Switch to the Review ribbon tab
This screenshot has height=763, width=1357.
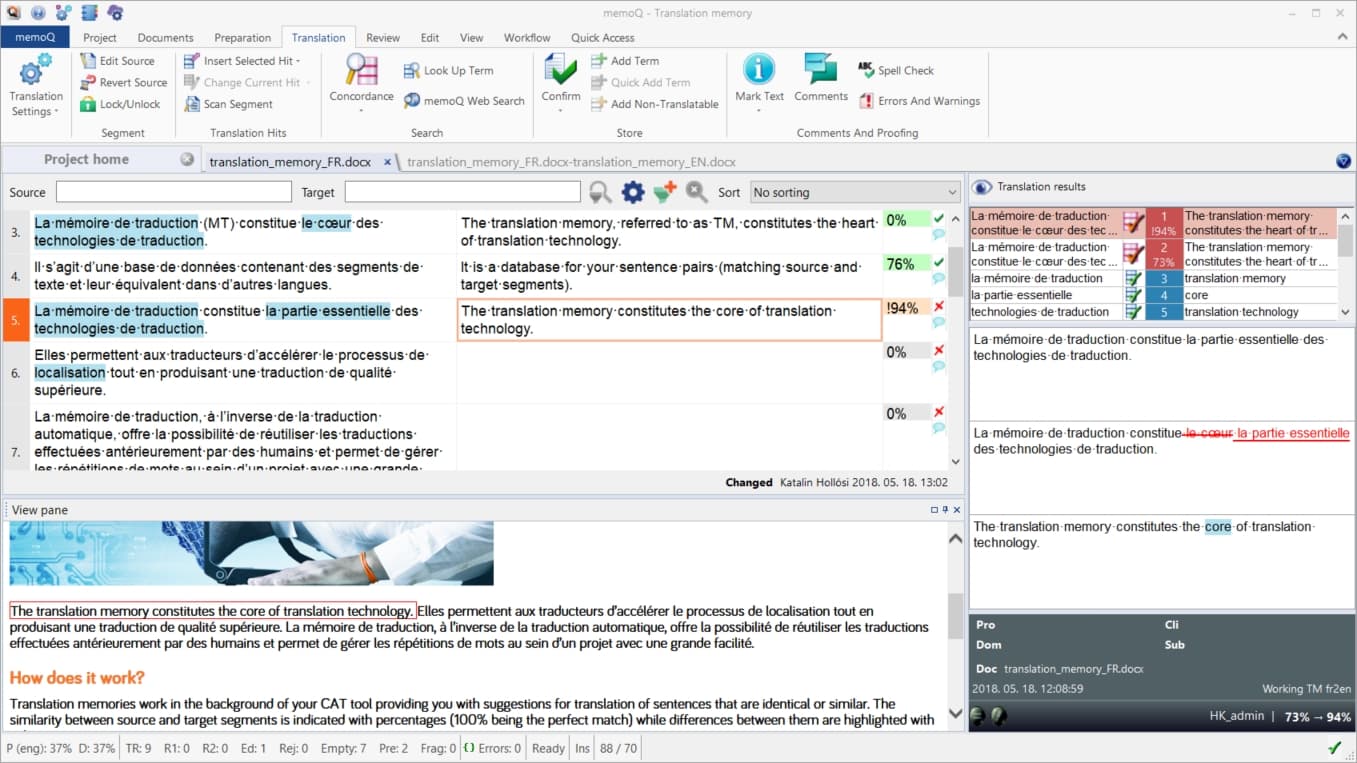tap(383, 38)
